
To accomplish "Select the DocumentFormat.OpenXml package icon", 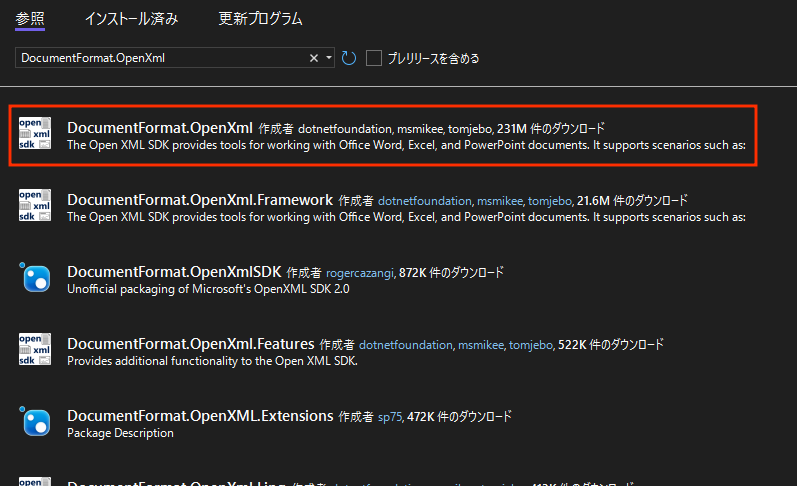I will click(35, 134).
